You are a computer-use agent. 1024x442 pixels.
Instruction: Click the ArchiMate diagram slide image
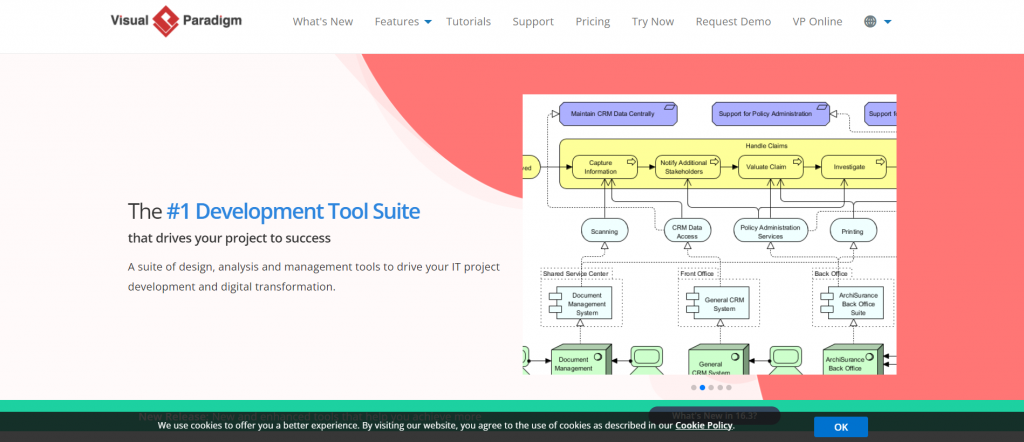(709, 234)
